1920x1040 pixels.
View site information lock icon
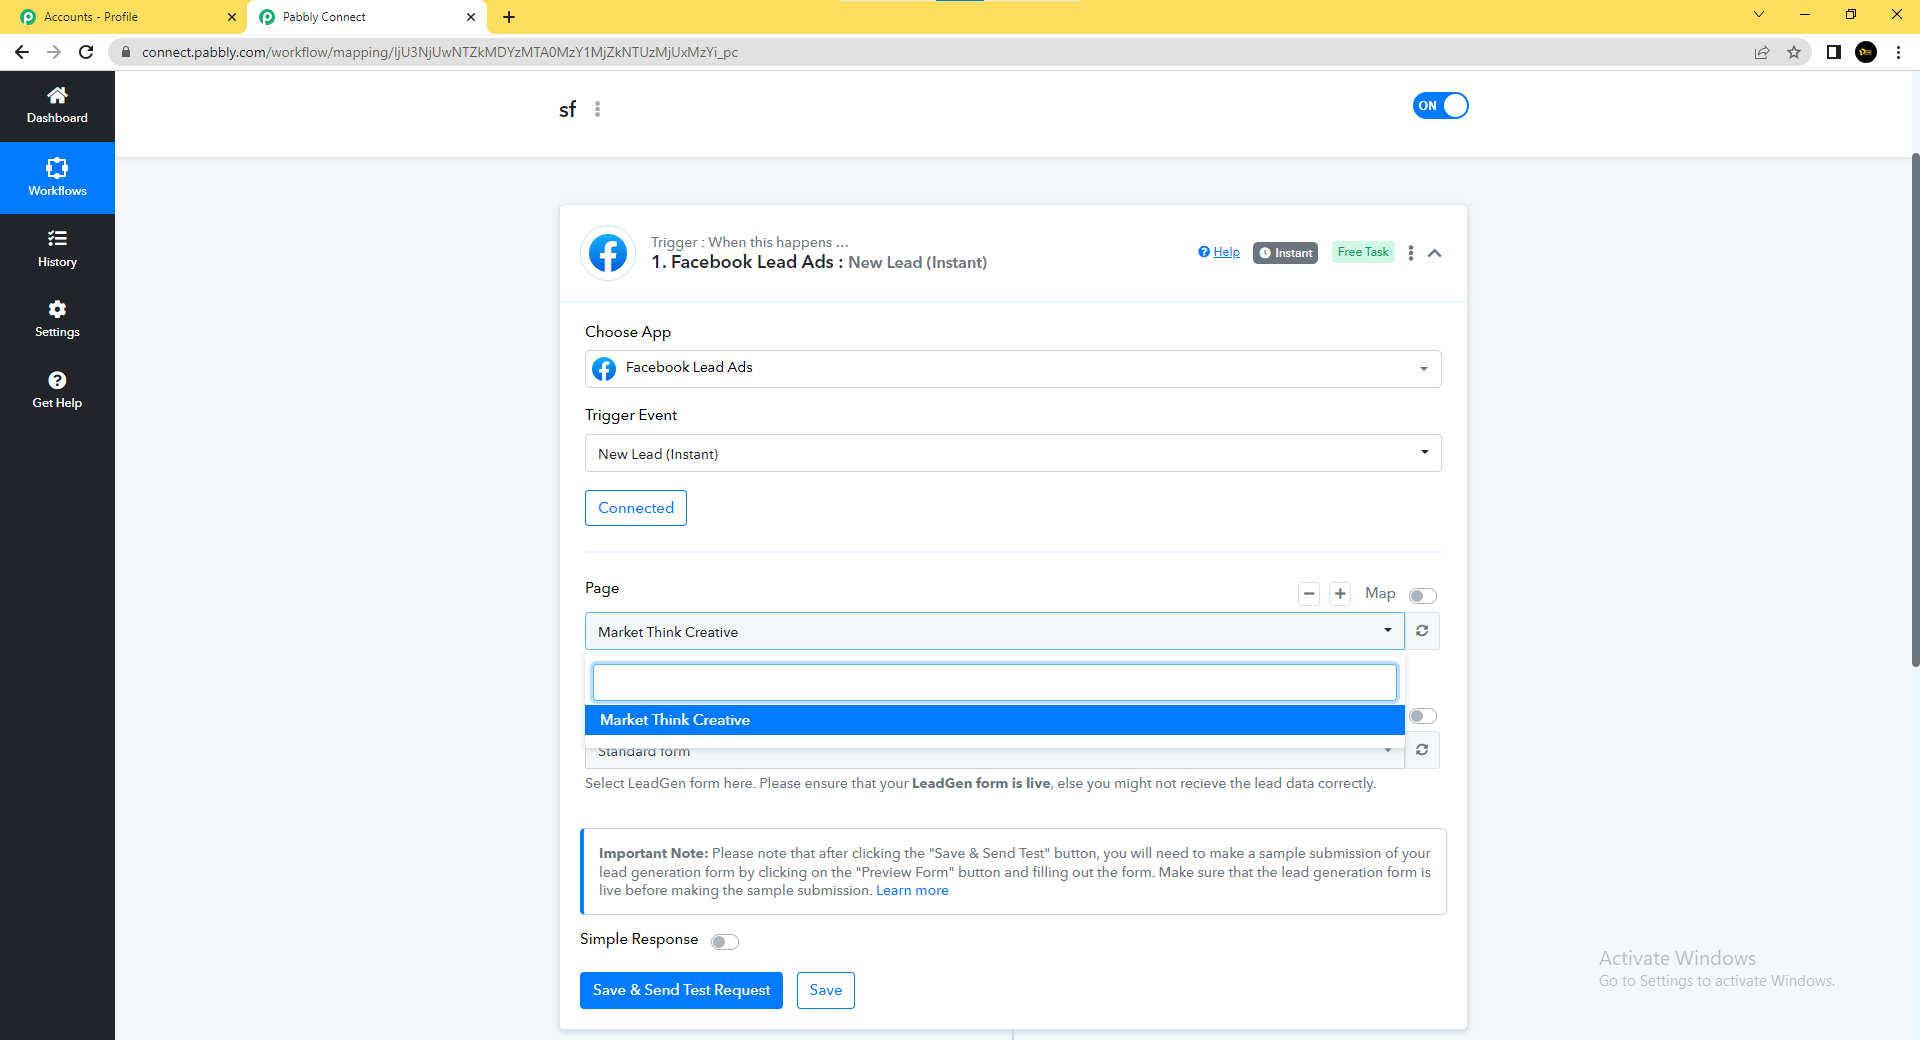point(126,52)
